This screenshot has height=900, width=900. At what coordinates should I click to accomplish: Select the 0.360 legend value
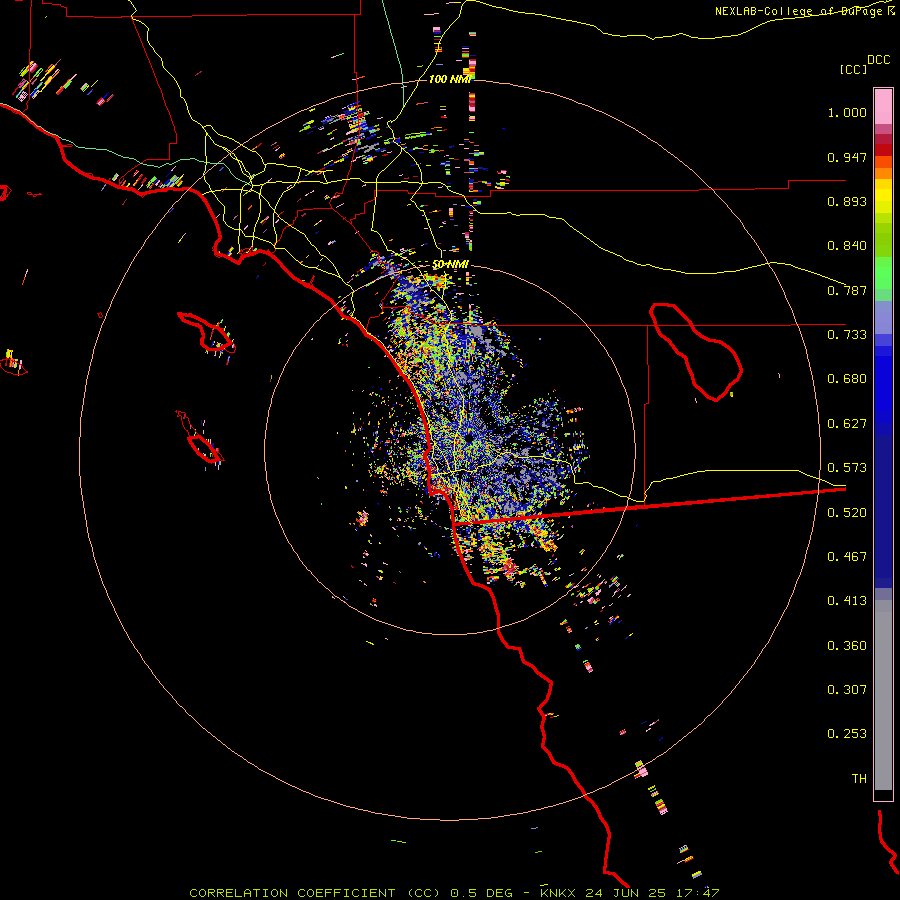pos(847,646)
